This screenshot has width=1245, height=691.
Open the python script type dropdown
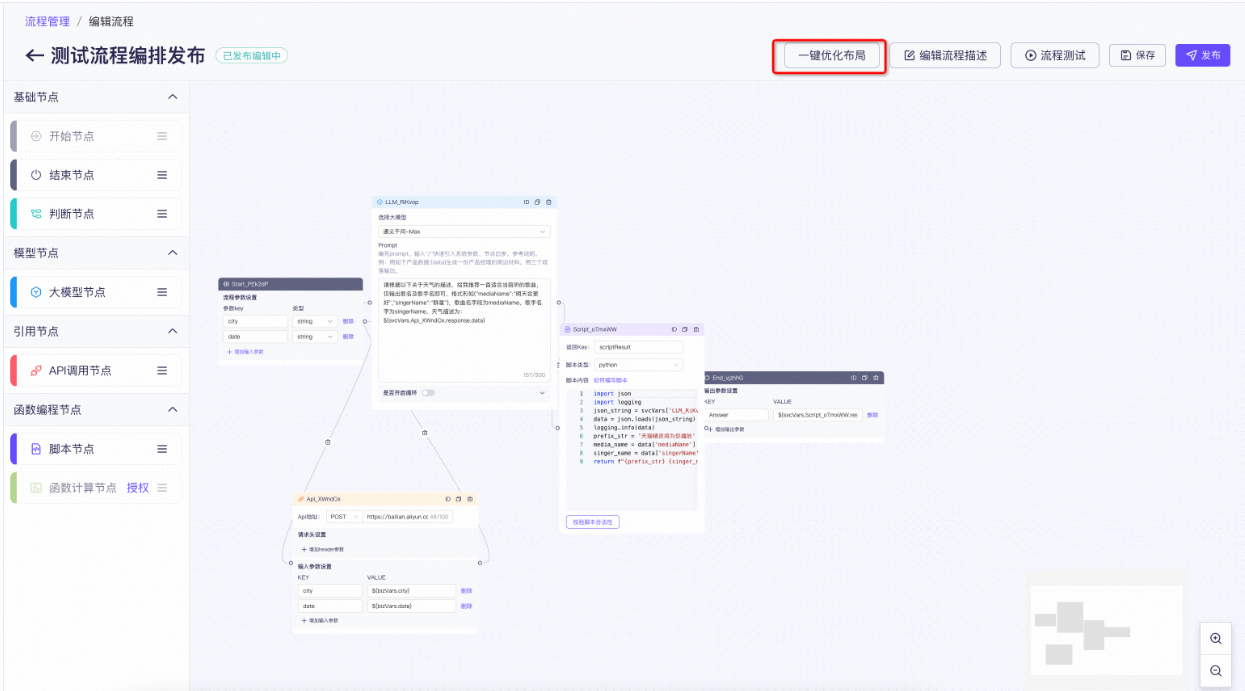click(x=638, y=365)
